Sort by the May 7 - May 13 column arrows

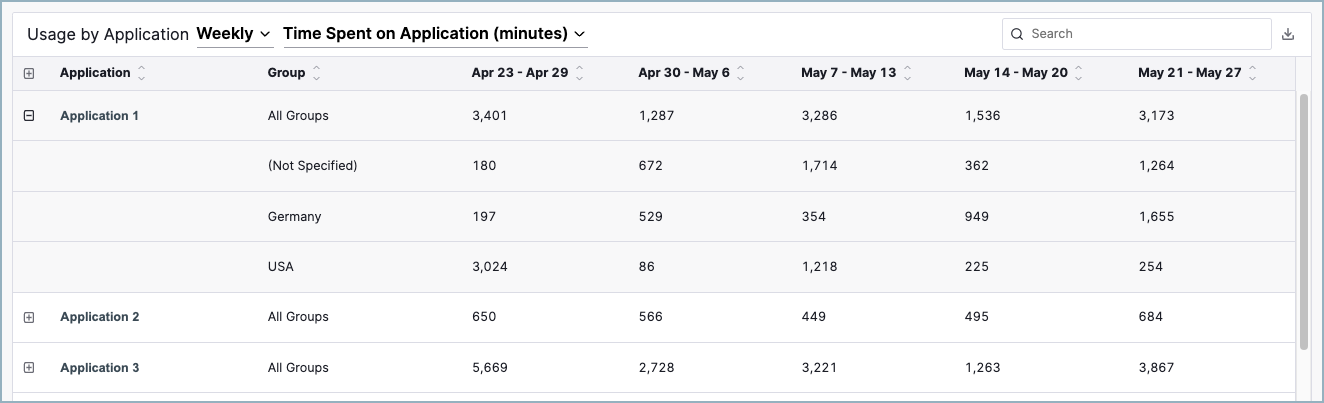[907, 73]
